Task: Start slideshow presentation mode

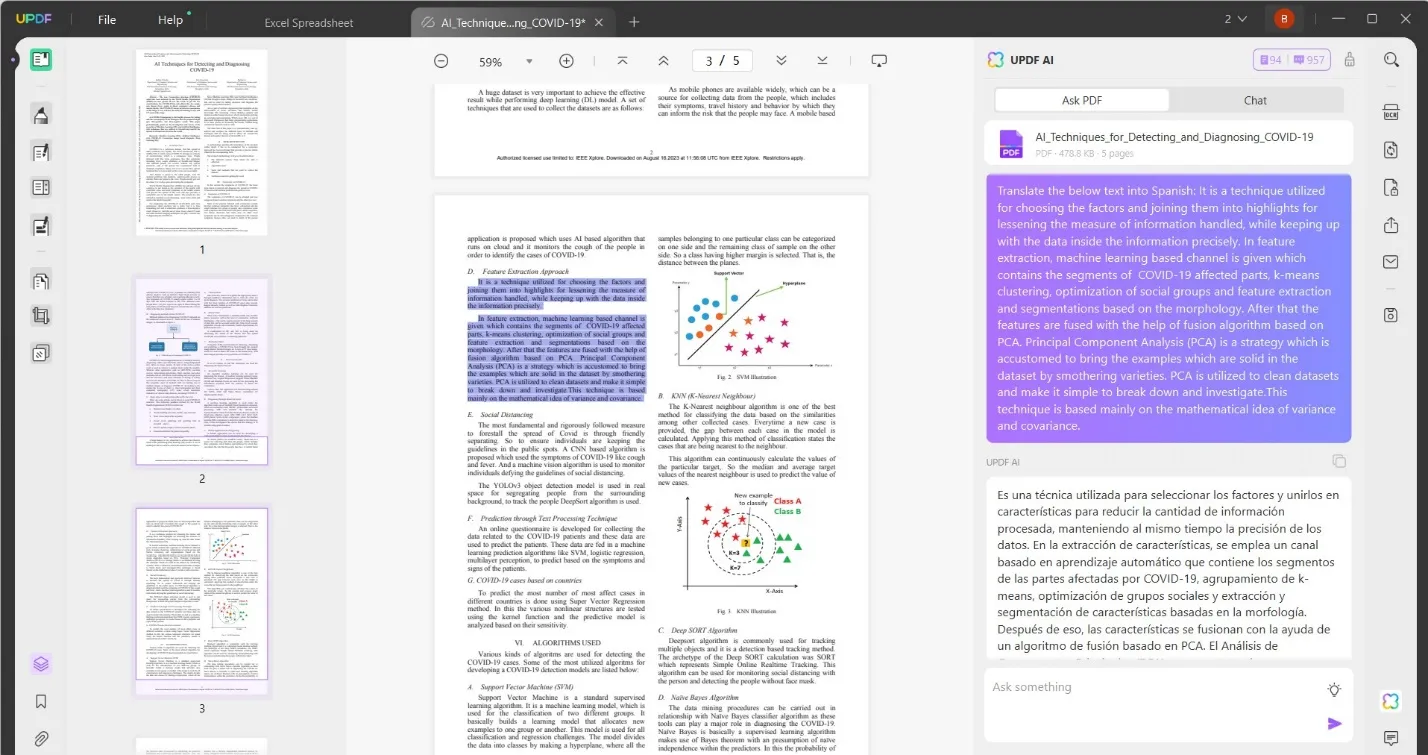Action: click(x=879, y=61)
